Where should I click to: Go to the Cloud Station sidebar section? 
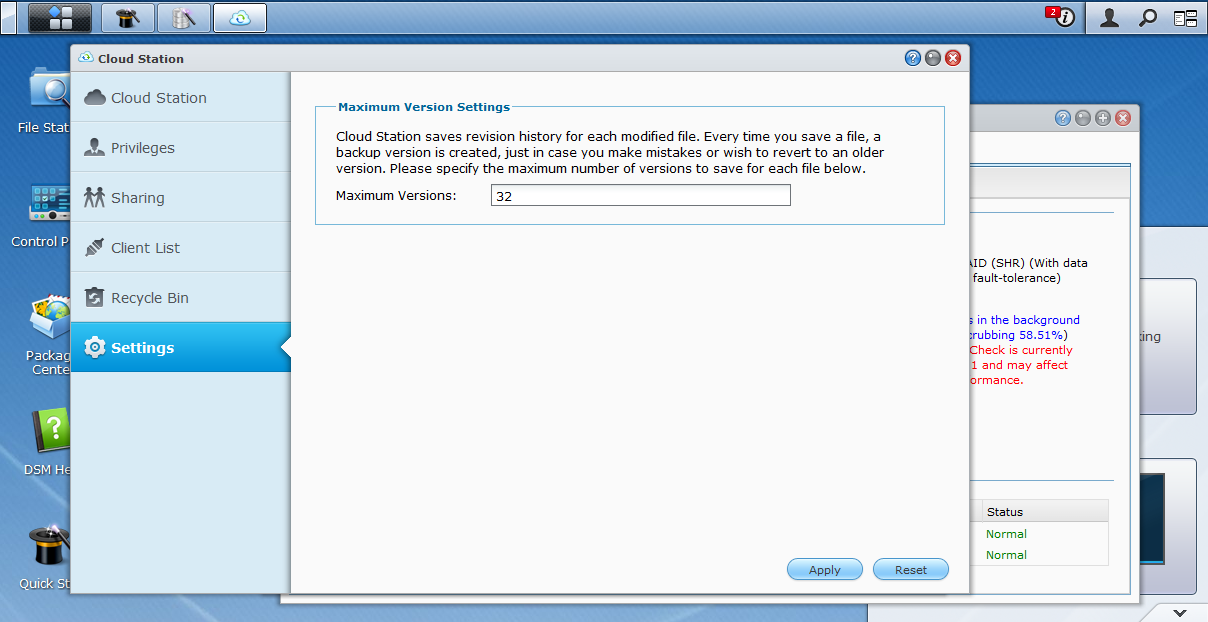point(181,97)
